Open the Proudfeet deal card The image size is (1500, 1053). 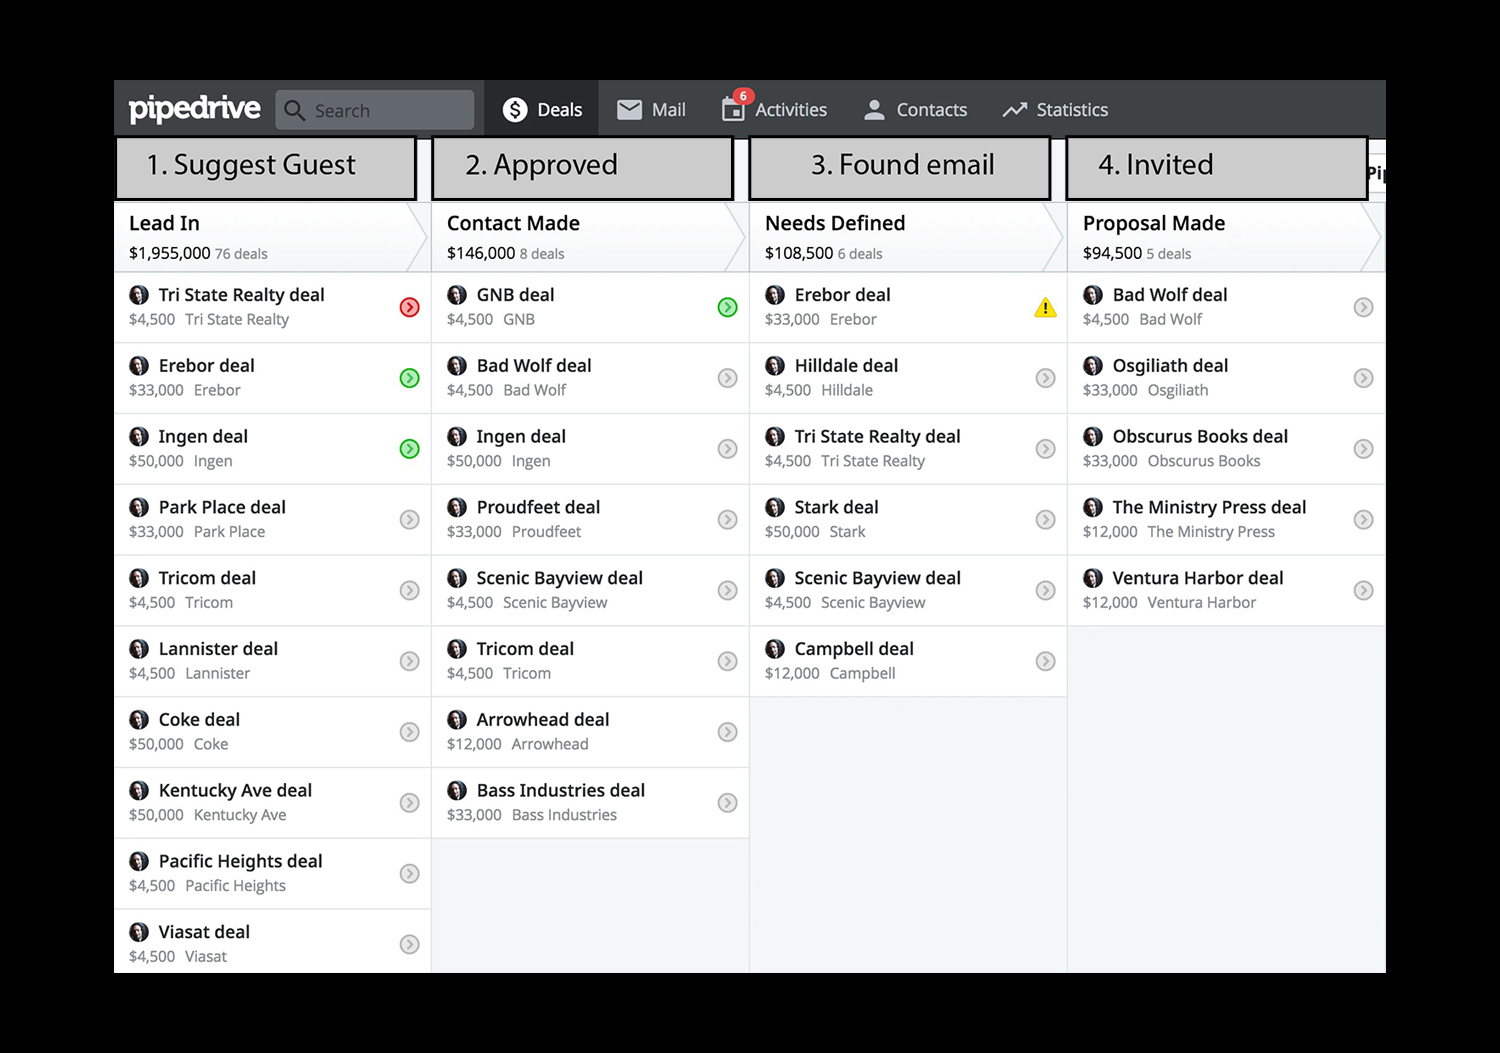pos(590,520)
